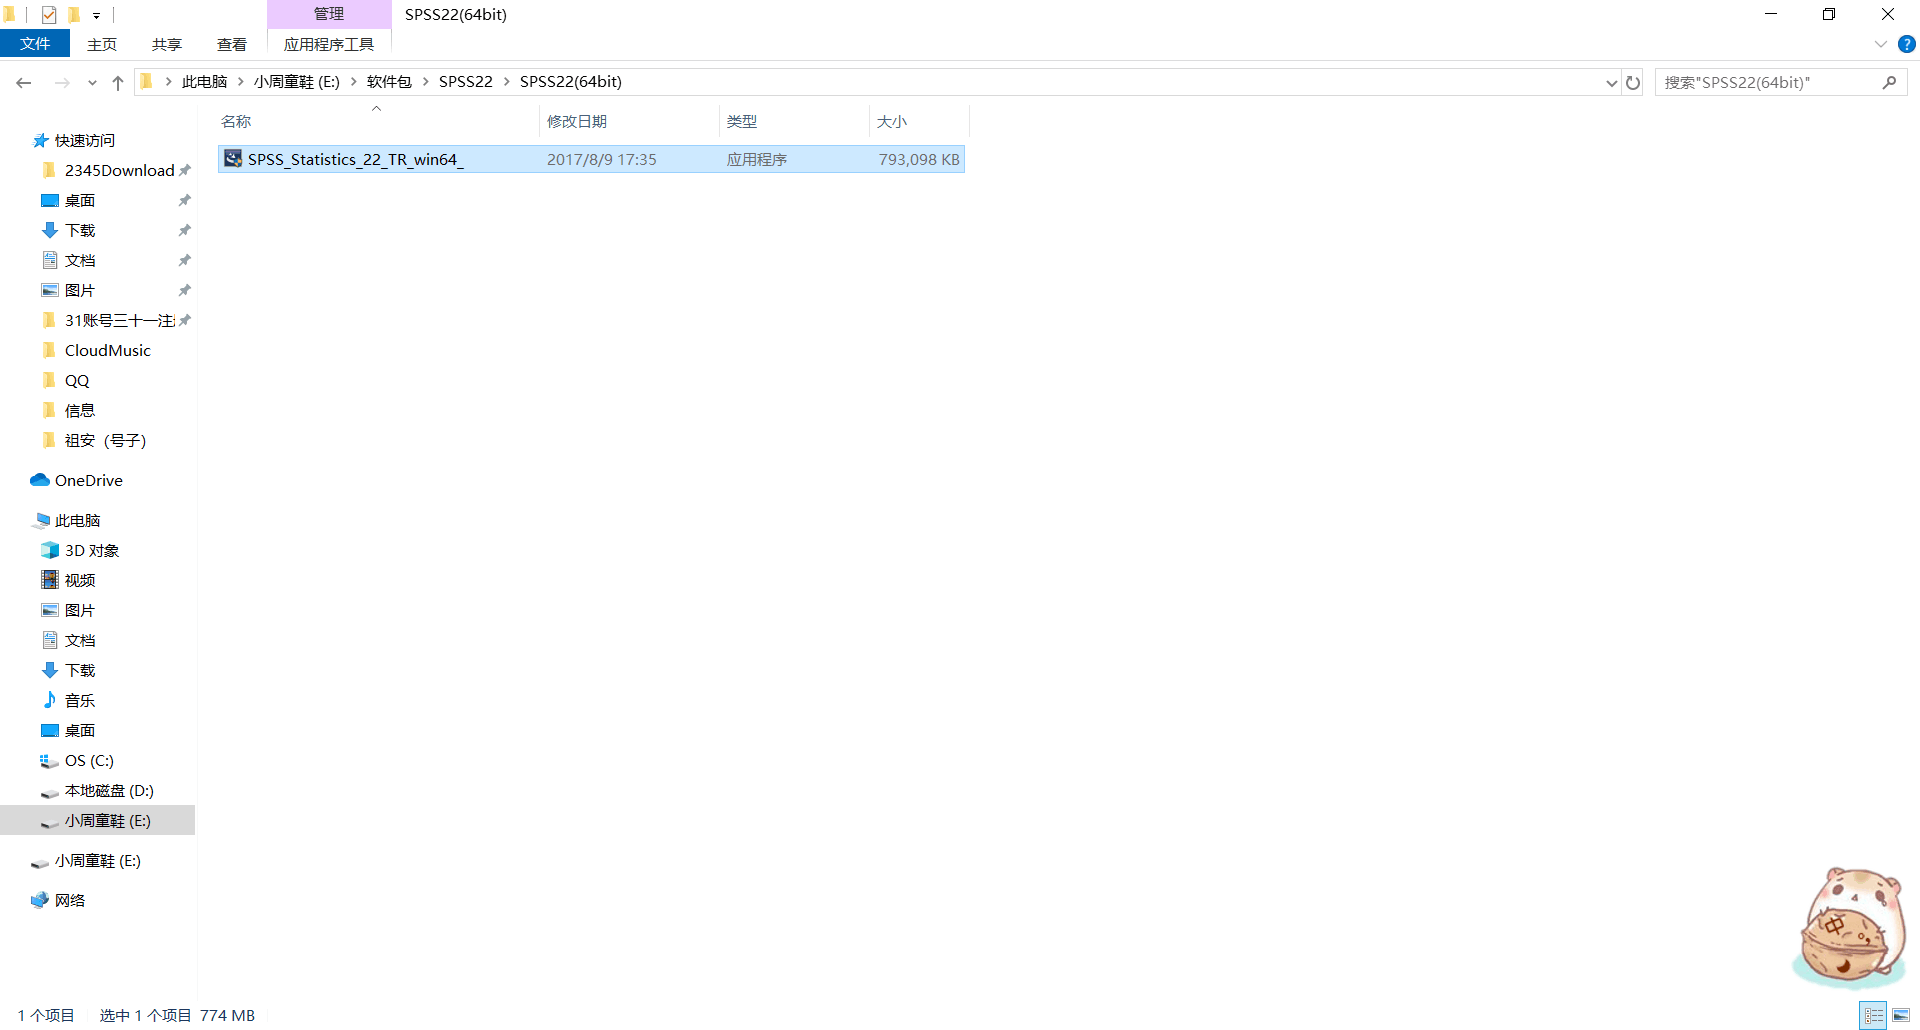Click the quick access new folder icon
The width and height of the screenshot is (1920, 1030).
click(74, 14)
